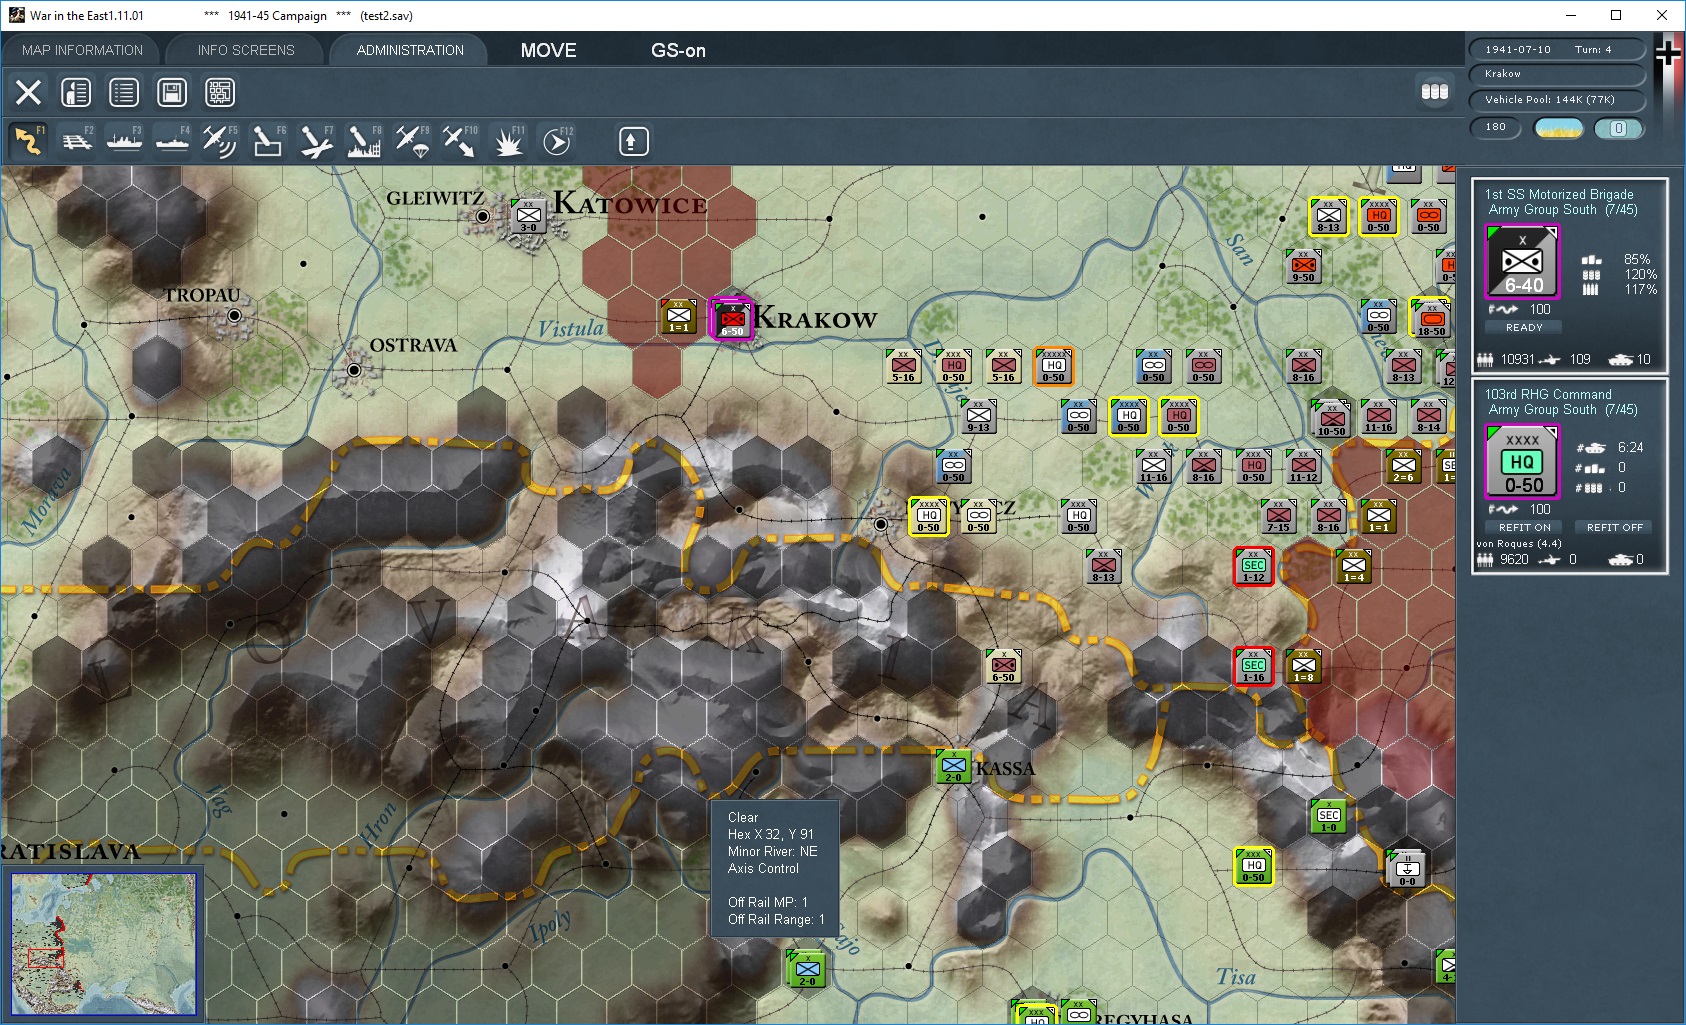Click the floppy disk save game icon

pyautogui.click(x=172, y=93)
